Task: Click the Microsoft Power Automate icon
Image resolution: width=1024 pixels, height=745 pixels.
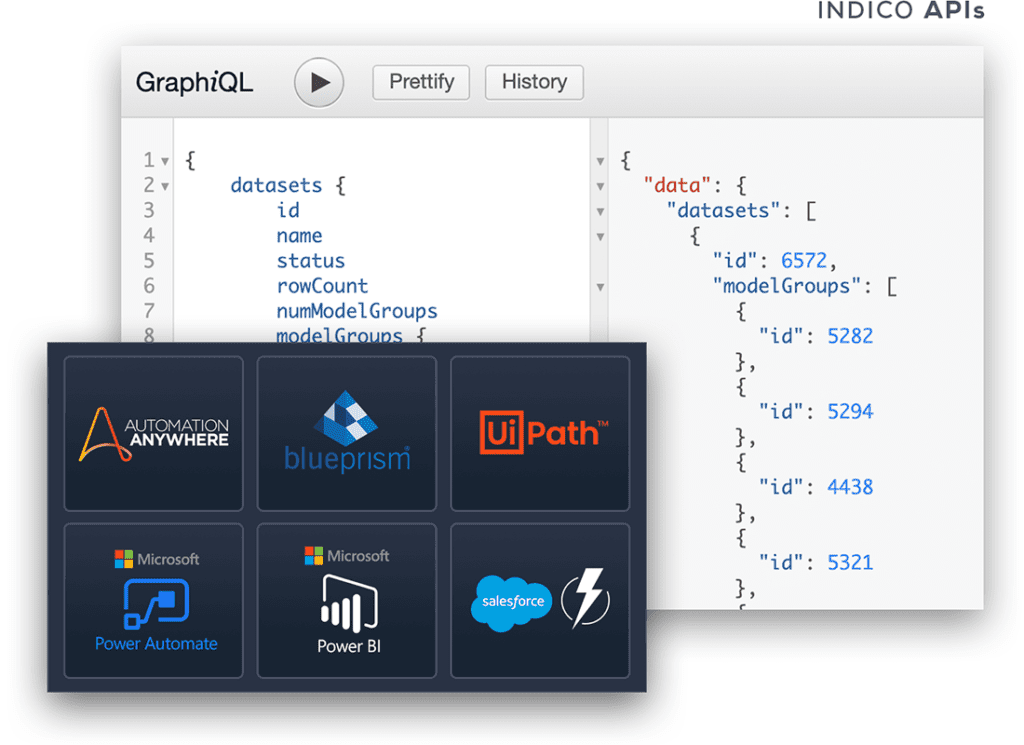Action: (156, 602)
